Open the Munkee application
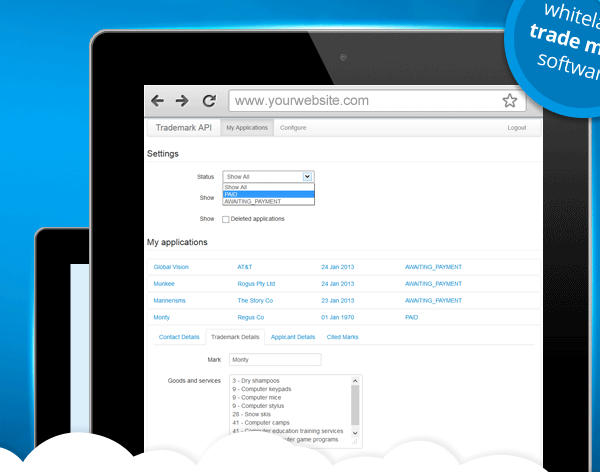The image size is (600, 472). click(164, 284)
